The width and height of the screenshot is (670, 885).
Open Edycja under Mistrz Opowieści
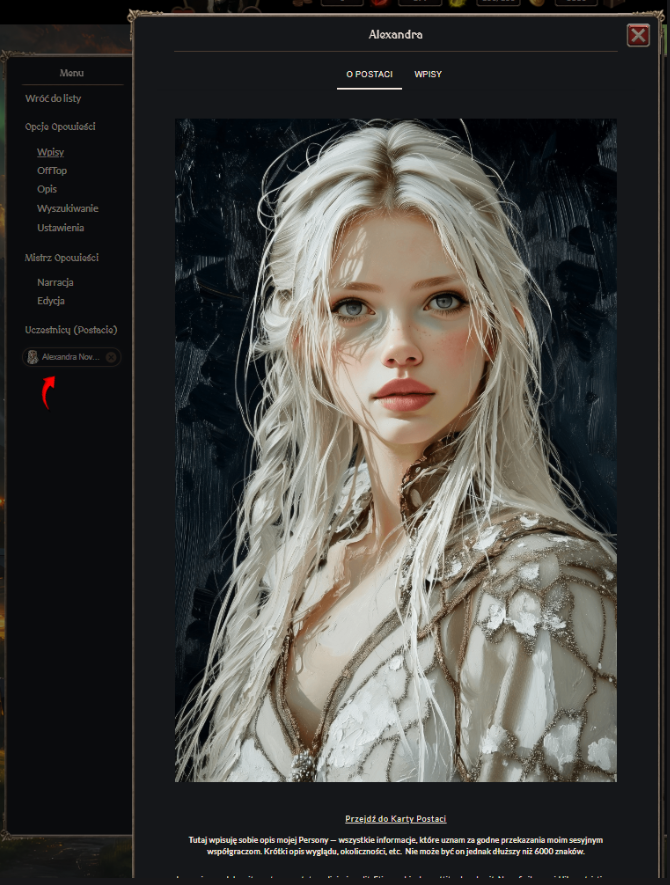[51, 301]
